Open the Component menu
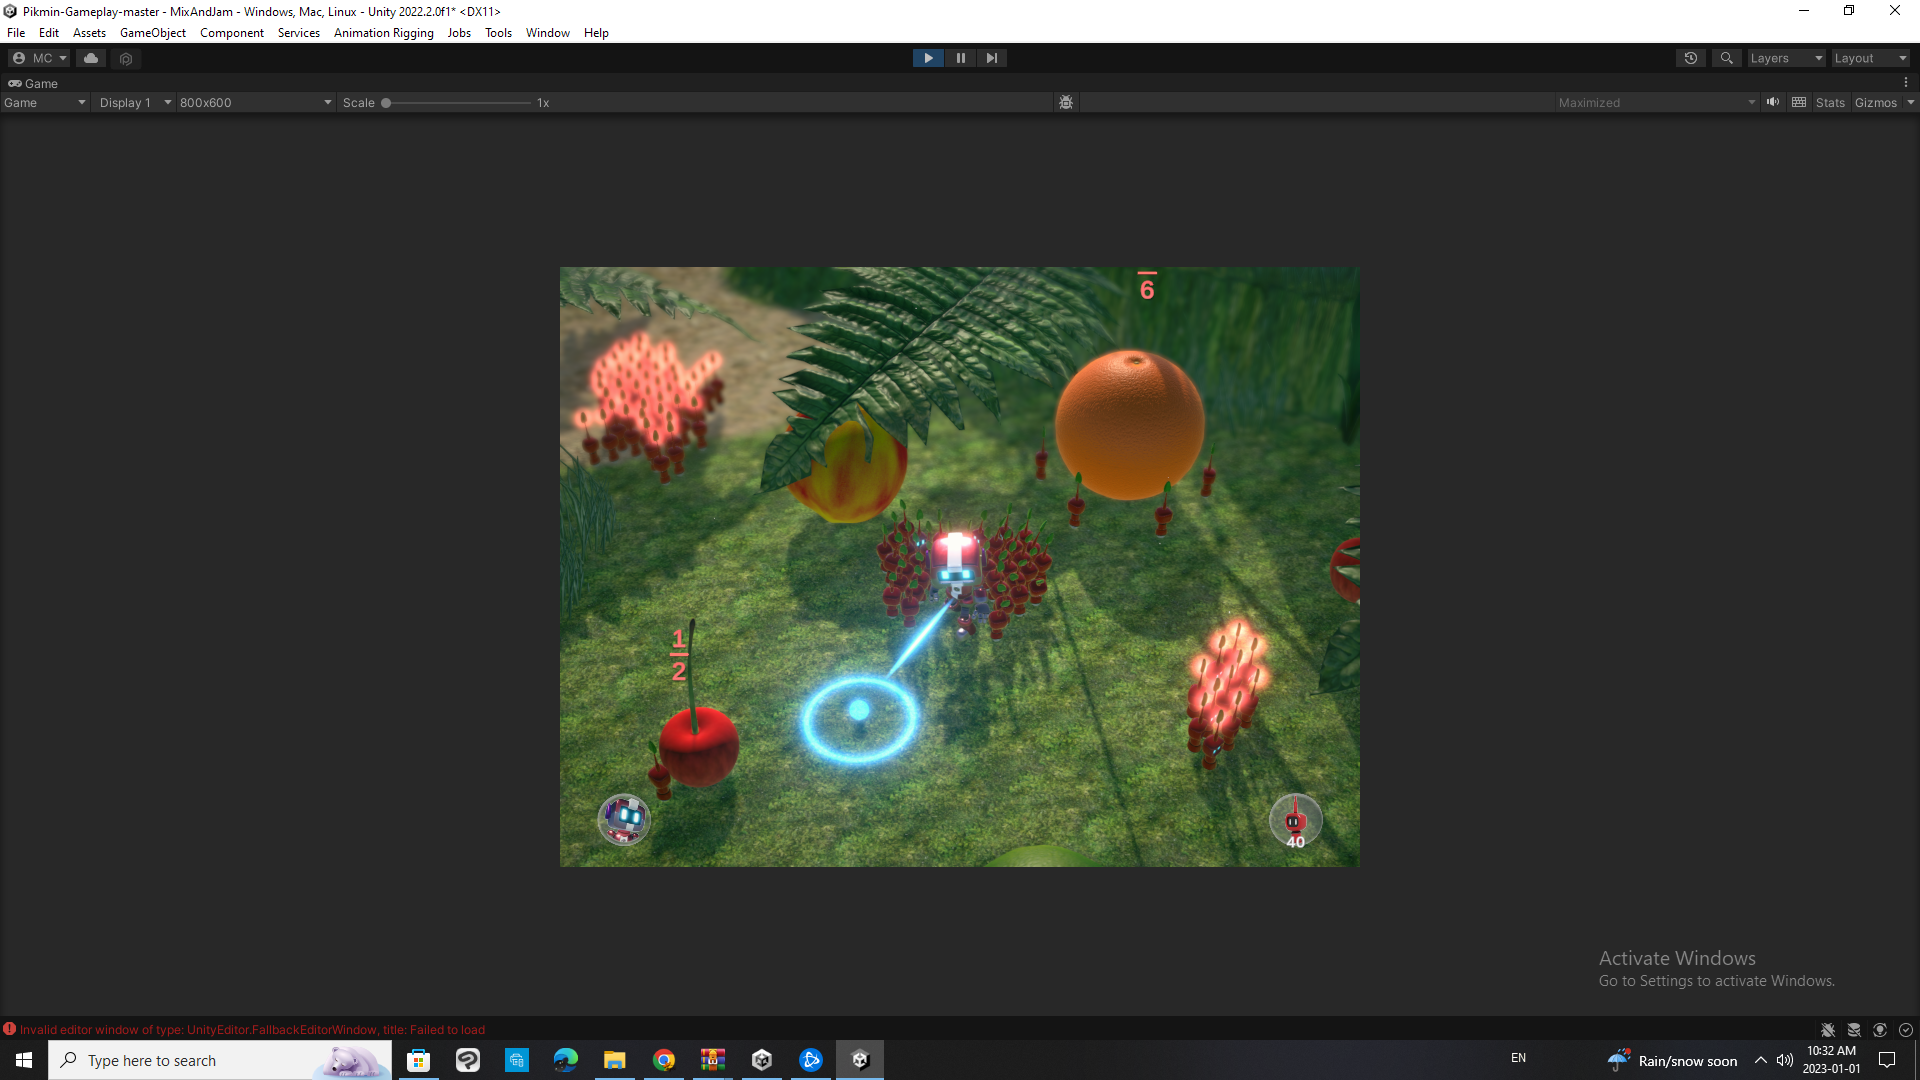This screenshot has width=1920, height=1080. tap(232, 33)
